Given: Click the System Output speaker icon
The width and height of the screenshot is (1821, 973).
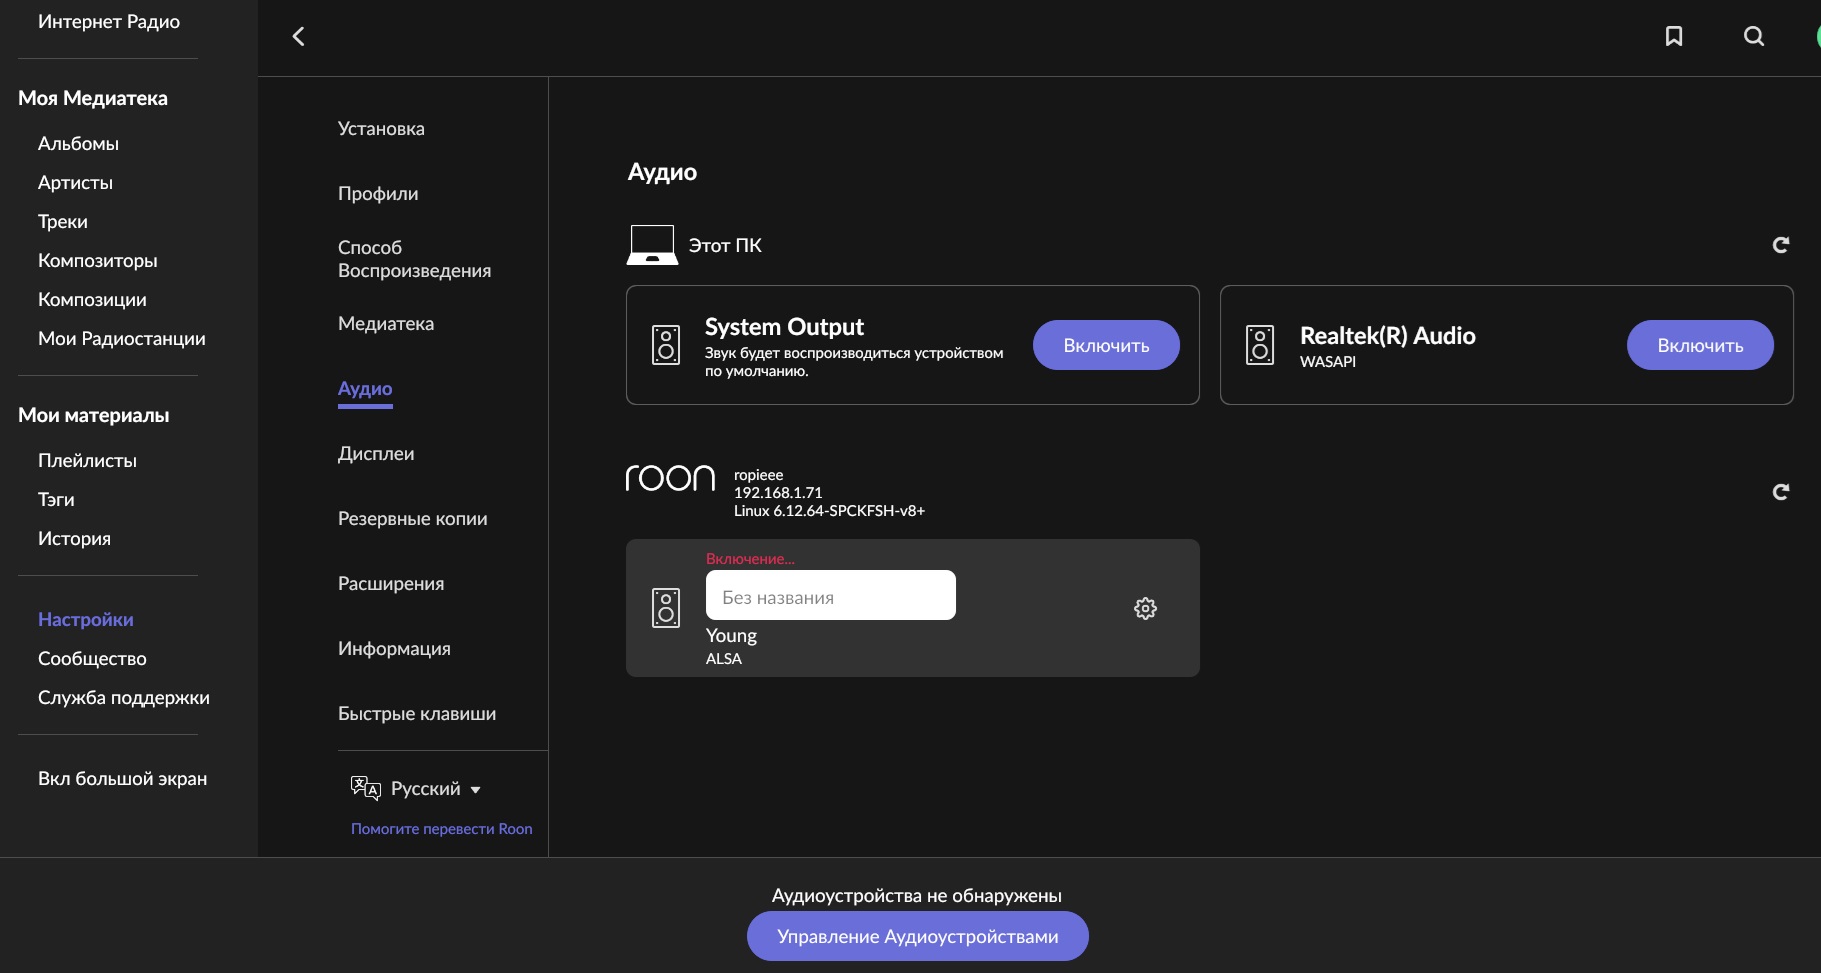Looking at the screenshot, I should [x=666, y=345].
